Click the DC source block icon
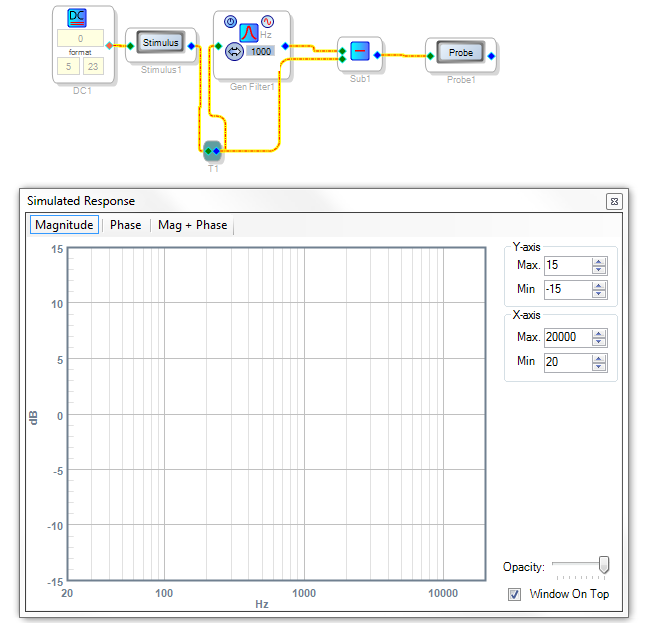The width and height of the screenshot is (653, 623). point(77,18)
